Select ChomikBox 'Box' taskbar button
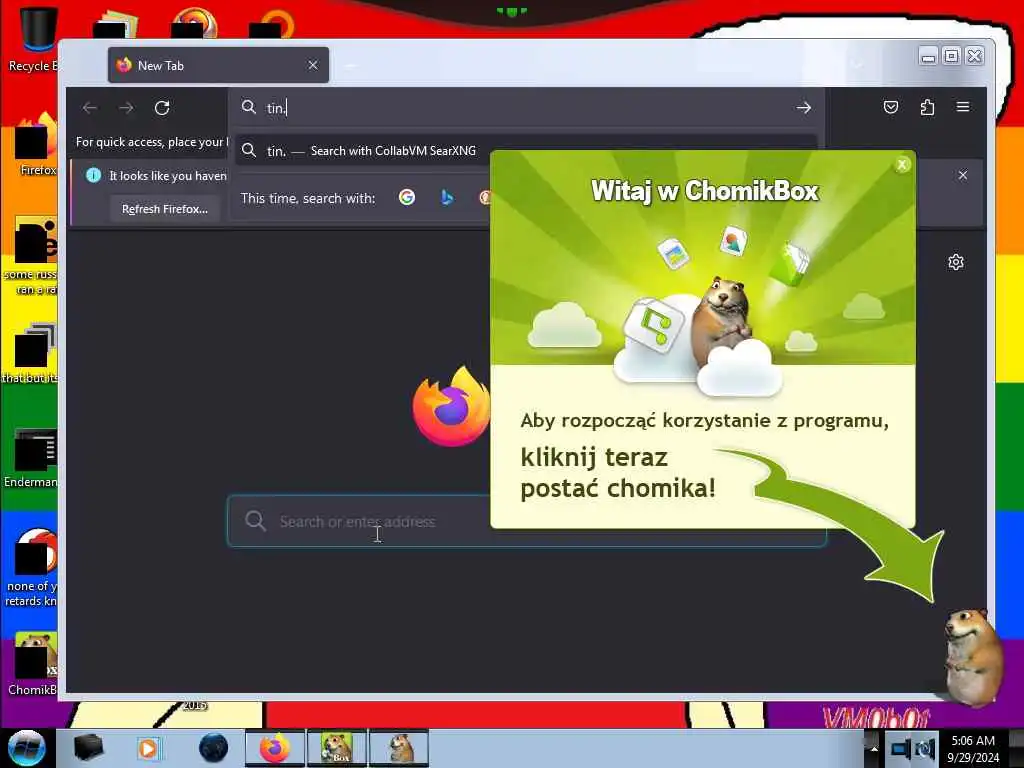1024x768 pixels. [337, 748]
